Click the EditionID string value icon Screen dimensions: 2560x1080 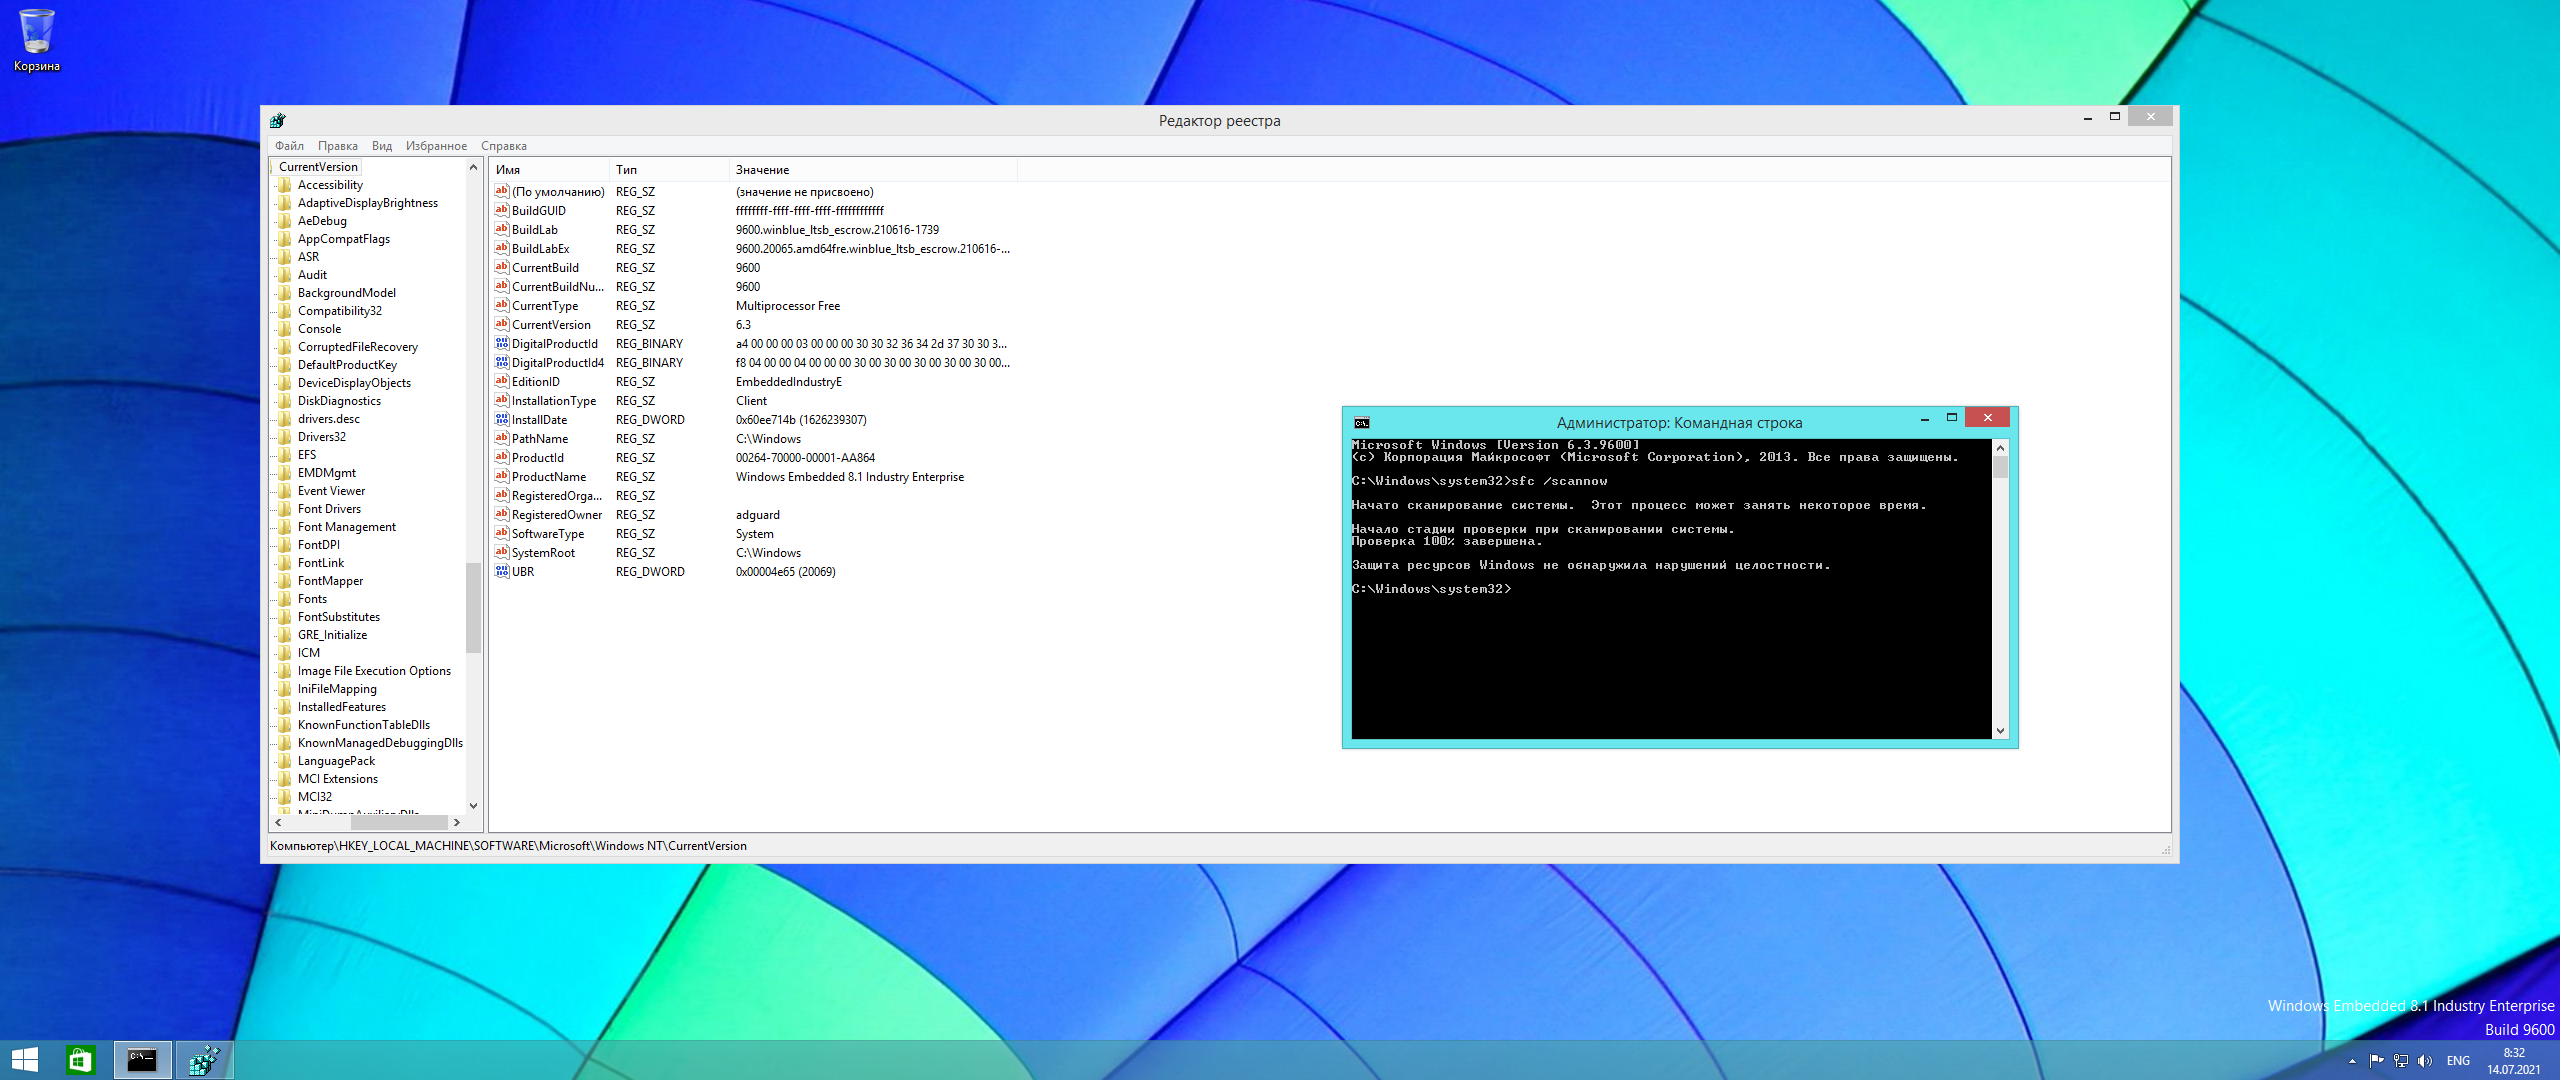pyautogui.click(x=502, y=381)
